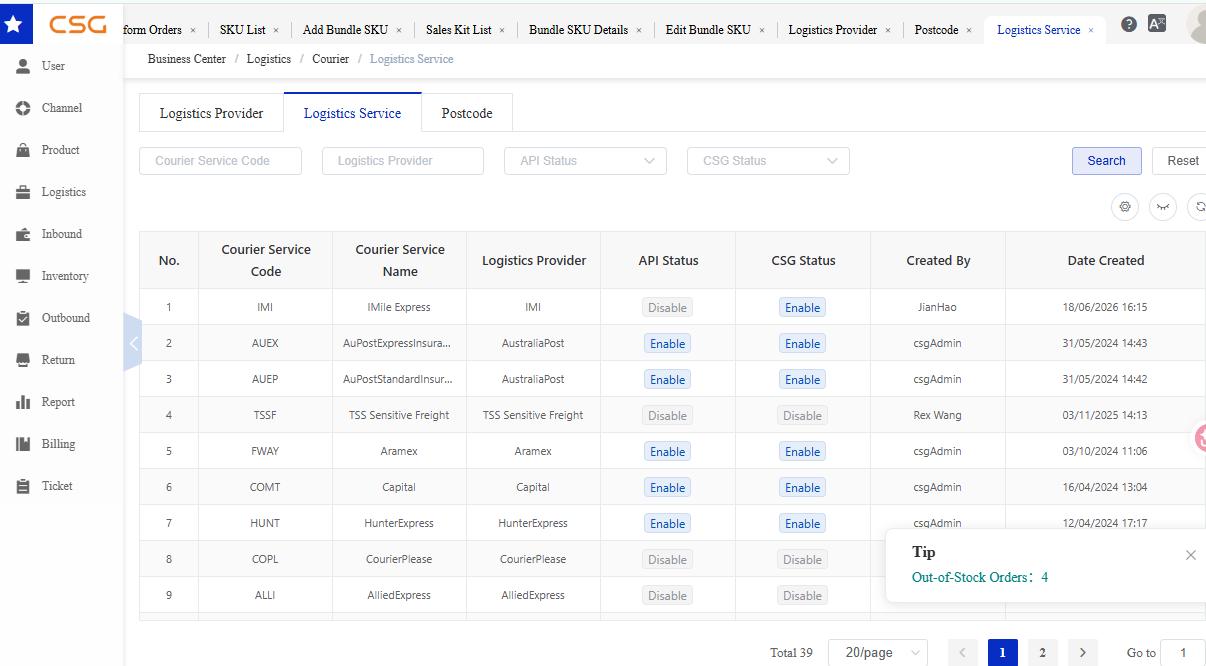Image resolution: width=1206 pixels, height=666 pixels.
Task: Open the Sales Kit List top tab
Action: tap(458, 30)
